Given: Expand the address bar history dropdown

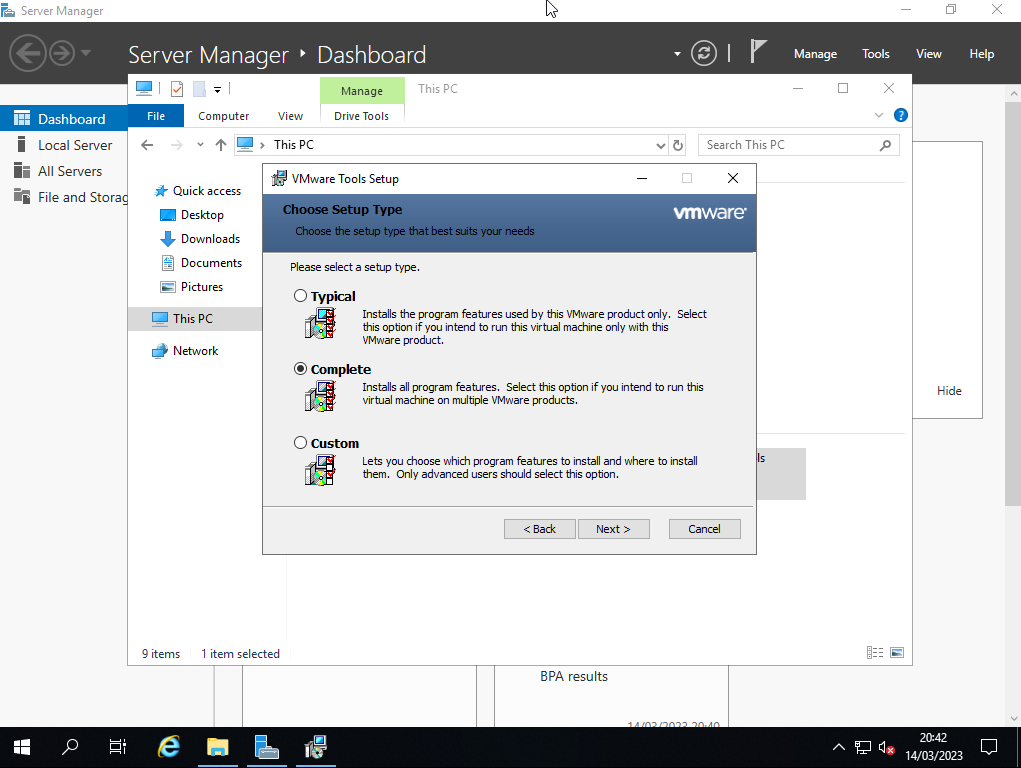Looking at the screenshot, I should [x=660, y=145].
